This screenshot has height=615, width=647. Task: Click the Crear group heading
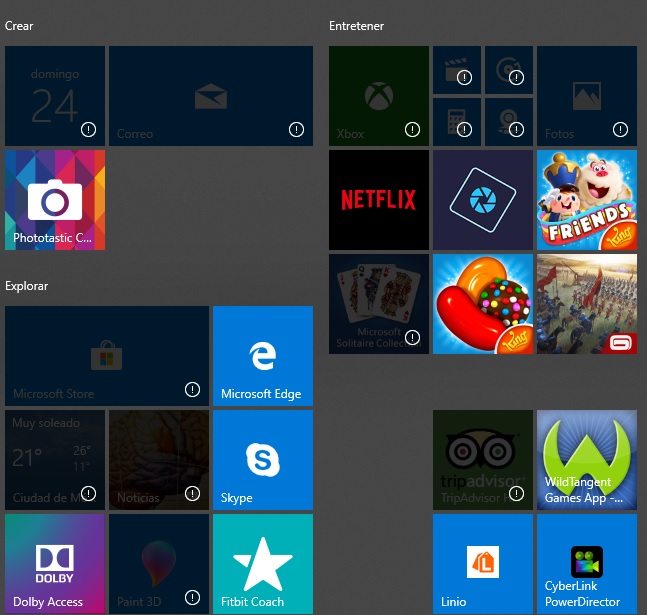pos(19,26)
